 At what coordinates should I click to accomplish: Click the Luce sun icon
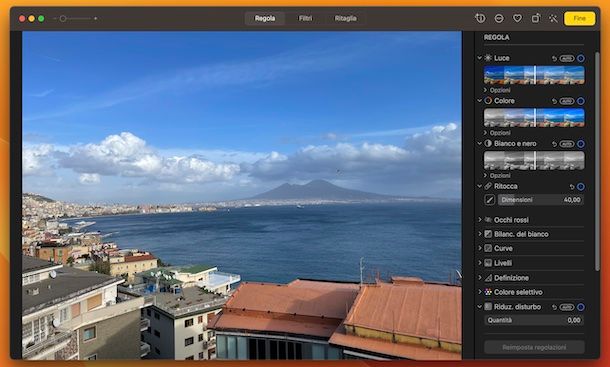[x=488, y=58]
